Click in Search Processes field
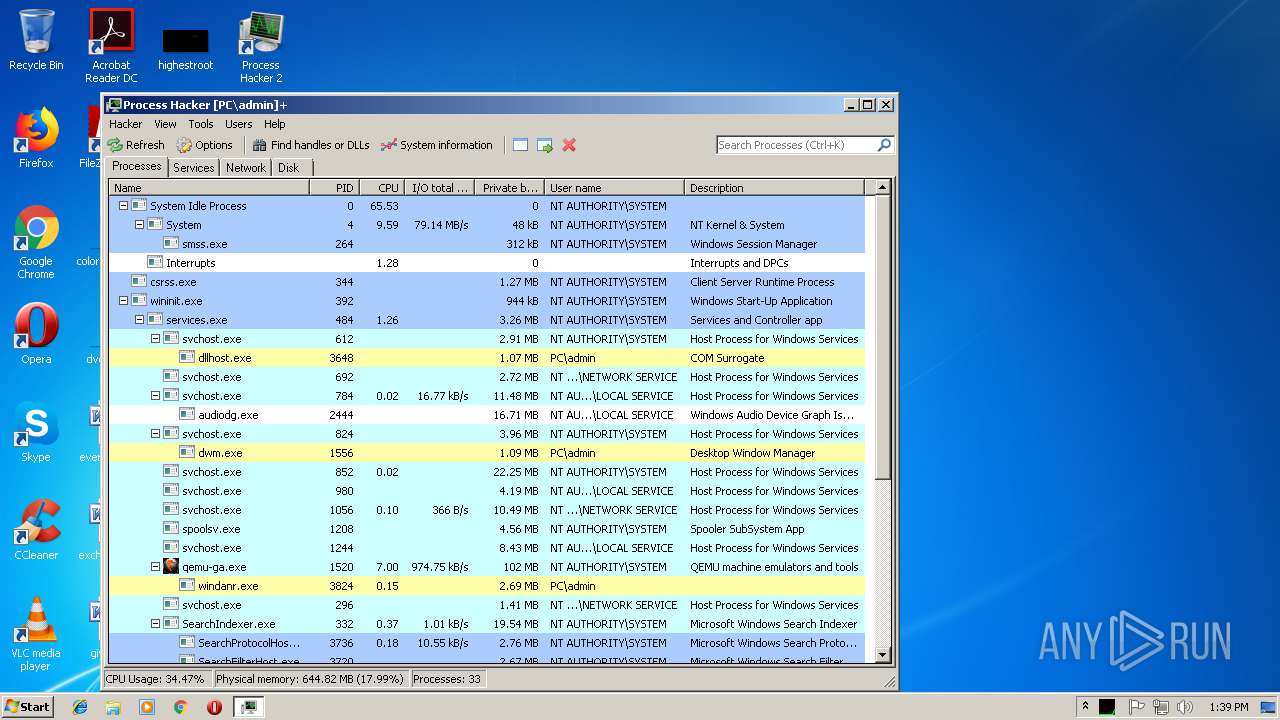The image size is (1280, 720). (x=796, y=145)
